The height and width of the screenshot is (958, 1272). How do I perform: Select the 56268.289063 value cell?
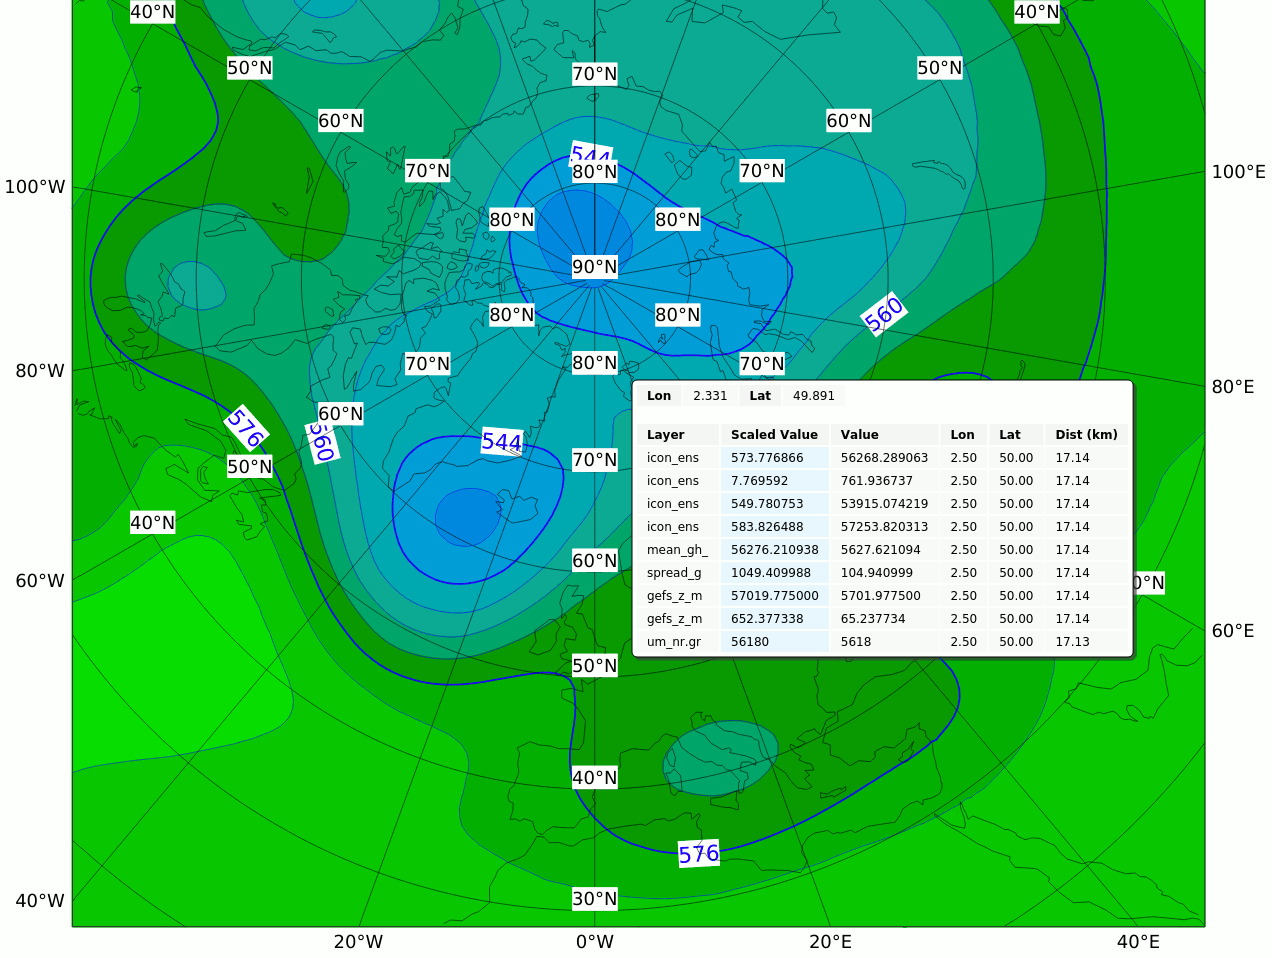pos(884,458)
